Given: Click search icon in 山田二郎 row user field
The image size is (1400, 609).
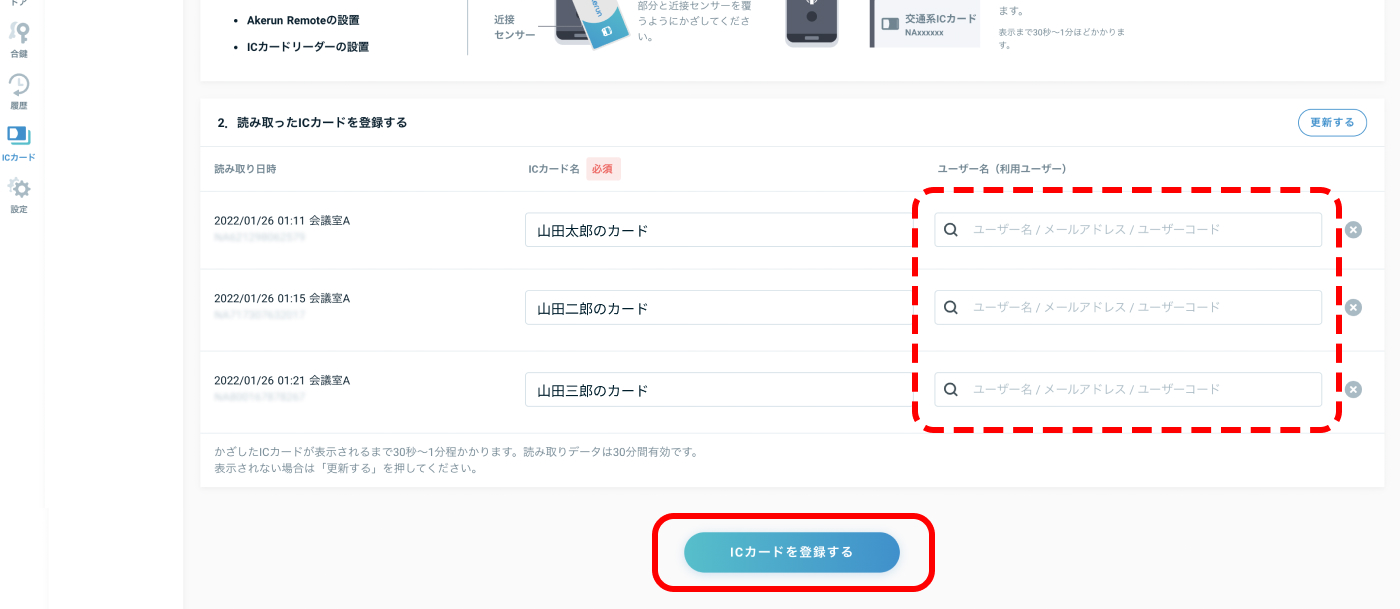Looking at the screenshot, I should tap(951, 307).
